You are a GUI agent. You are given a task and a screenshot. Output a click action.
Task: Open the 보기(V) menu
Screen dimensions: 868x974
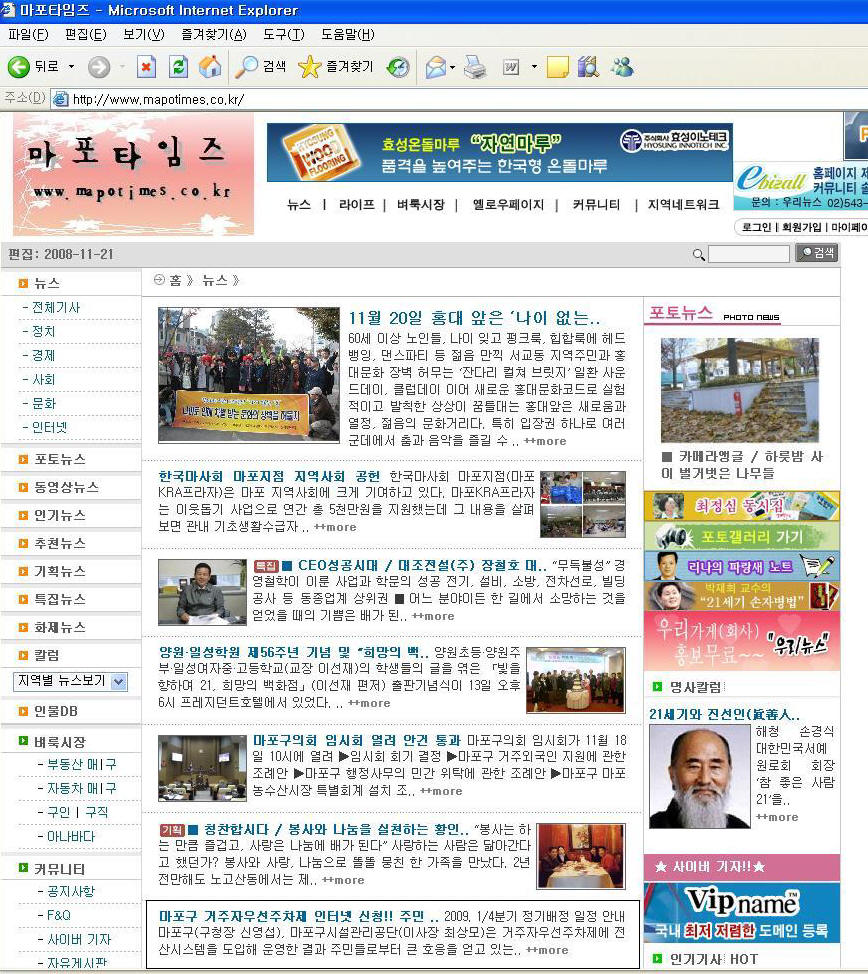pos(143,35)
